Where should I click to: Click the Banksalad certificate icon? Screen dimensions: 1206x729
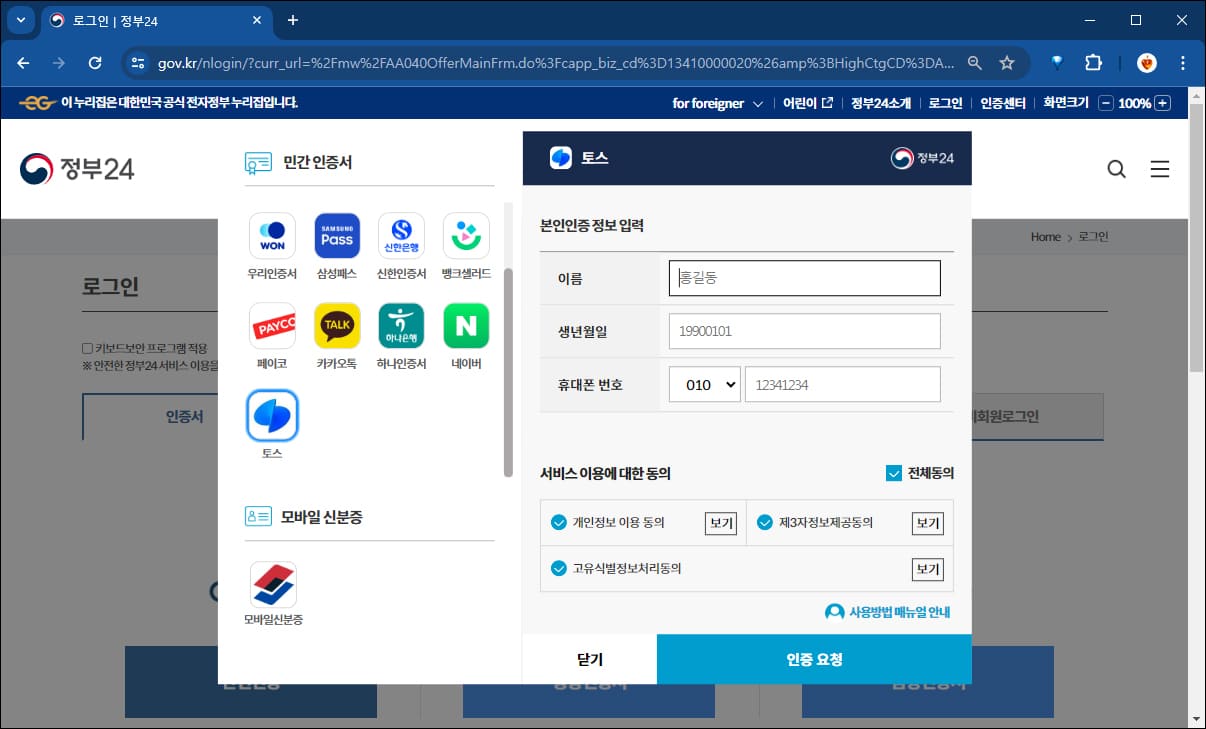pyautogui.click(x=465, y=236)
